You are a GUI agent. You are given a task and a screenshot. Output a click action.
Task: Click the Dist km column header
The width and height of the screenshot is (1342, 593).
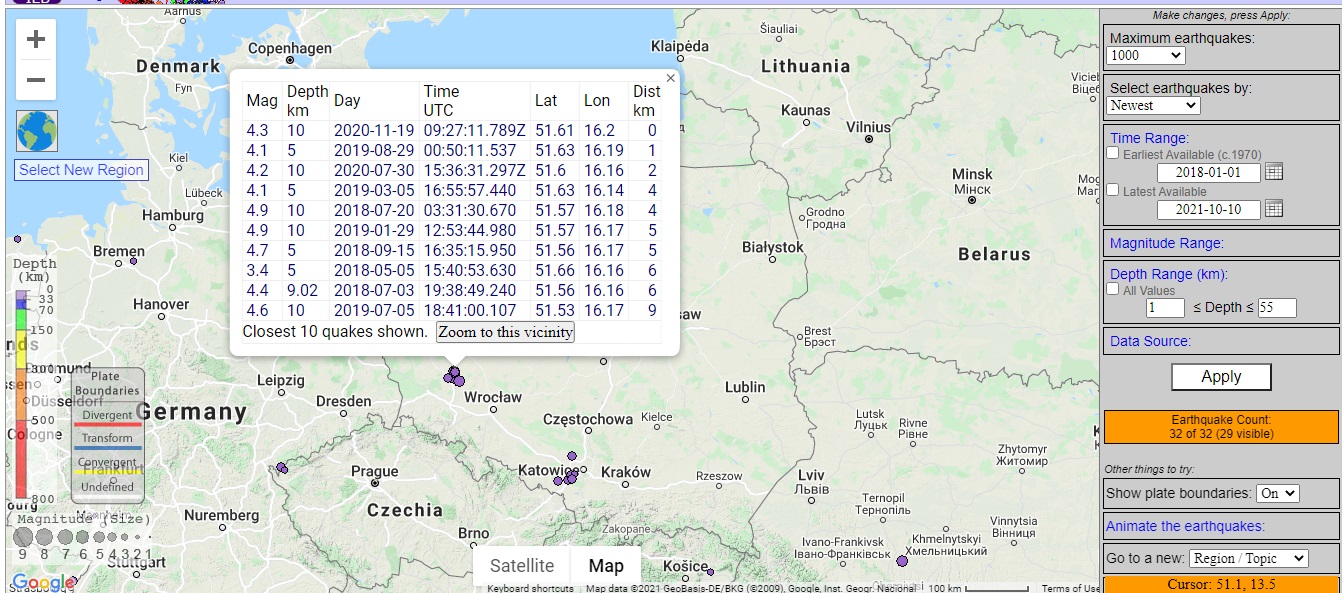[x=646, y=100]
